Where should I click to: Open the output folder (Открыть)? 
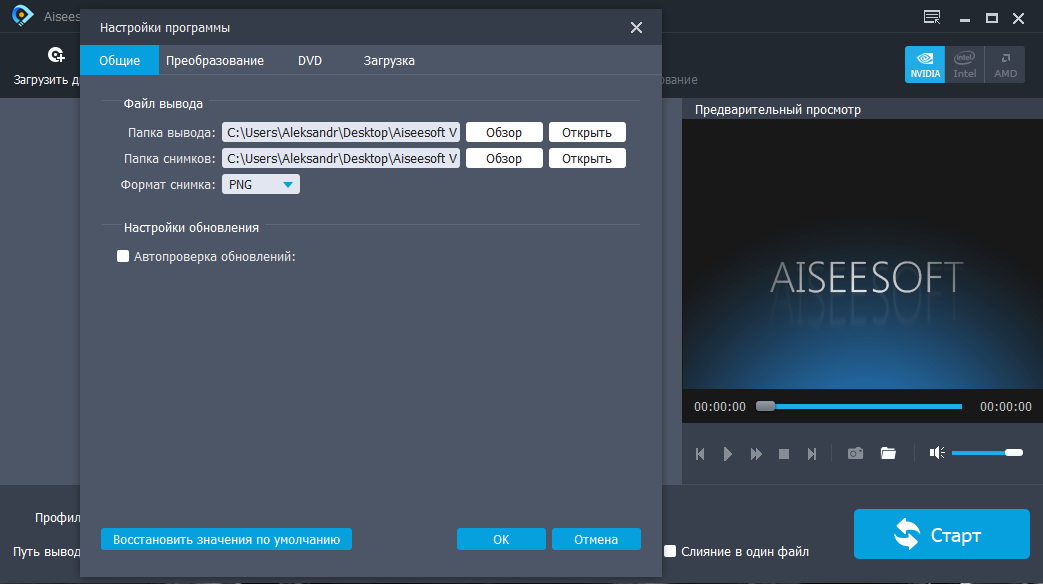click(x=587, y=132)
